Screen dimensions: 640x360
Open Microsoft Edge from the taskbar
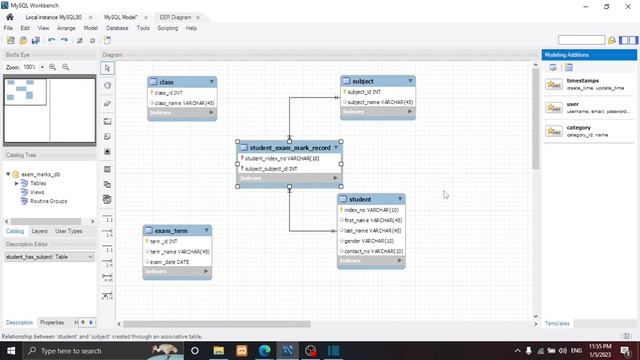pos(264,351)
